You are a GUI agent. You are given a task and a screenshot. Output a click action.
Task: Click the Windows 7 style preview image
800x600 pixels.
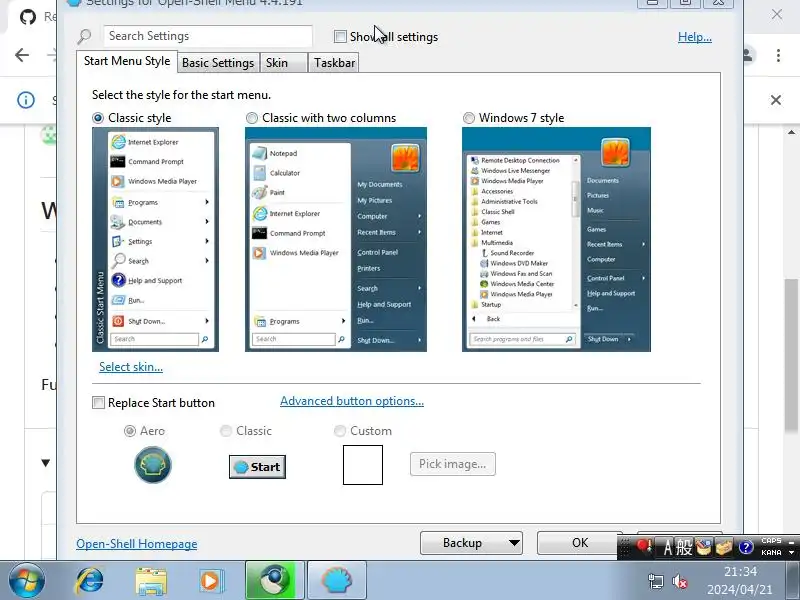click(556, 239)
